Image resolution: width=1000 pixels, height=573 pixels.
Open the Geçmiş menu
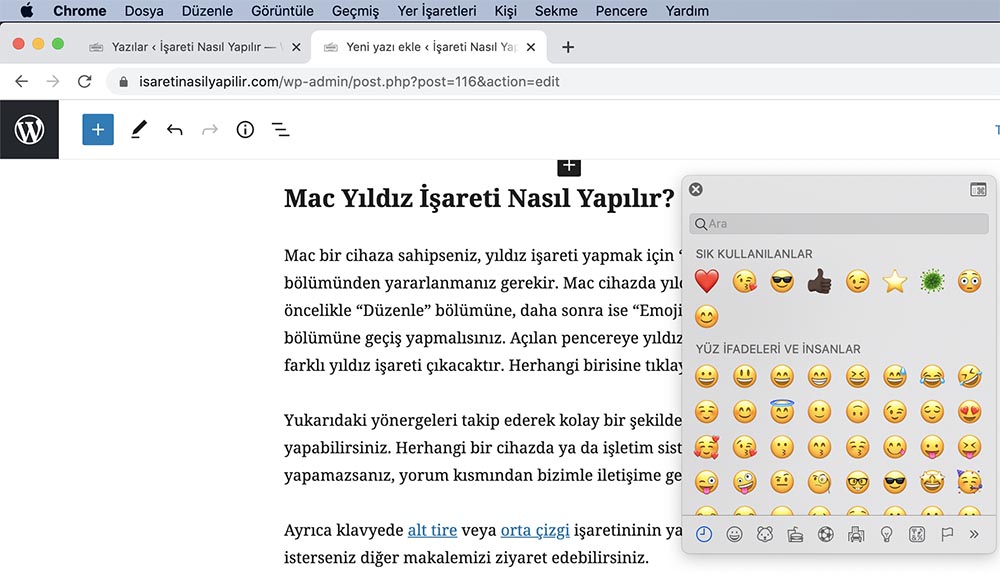click(x=355, y=11)
